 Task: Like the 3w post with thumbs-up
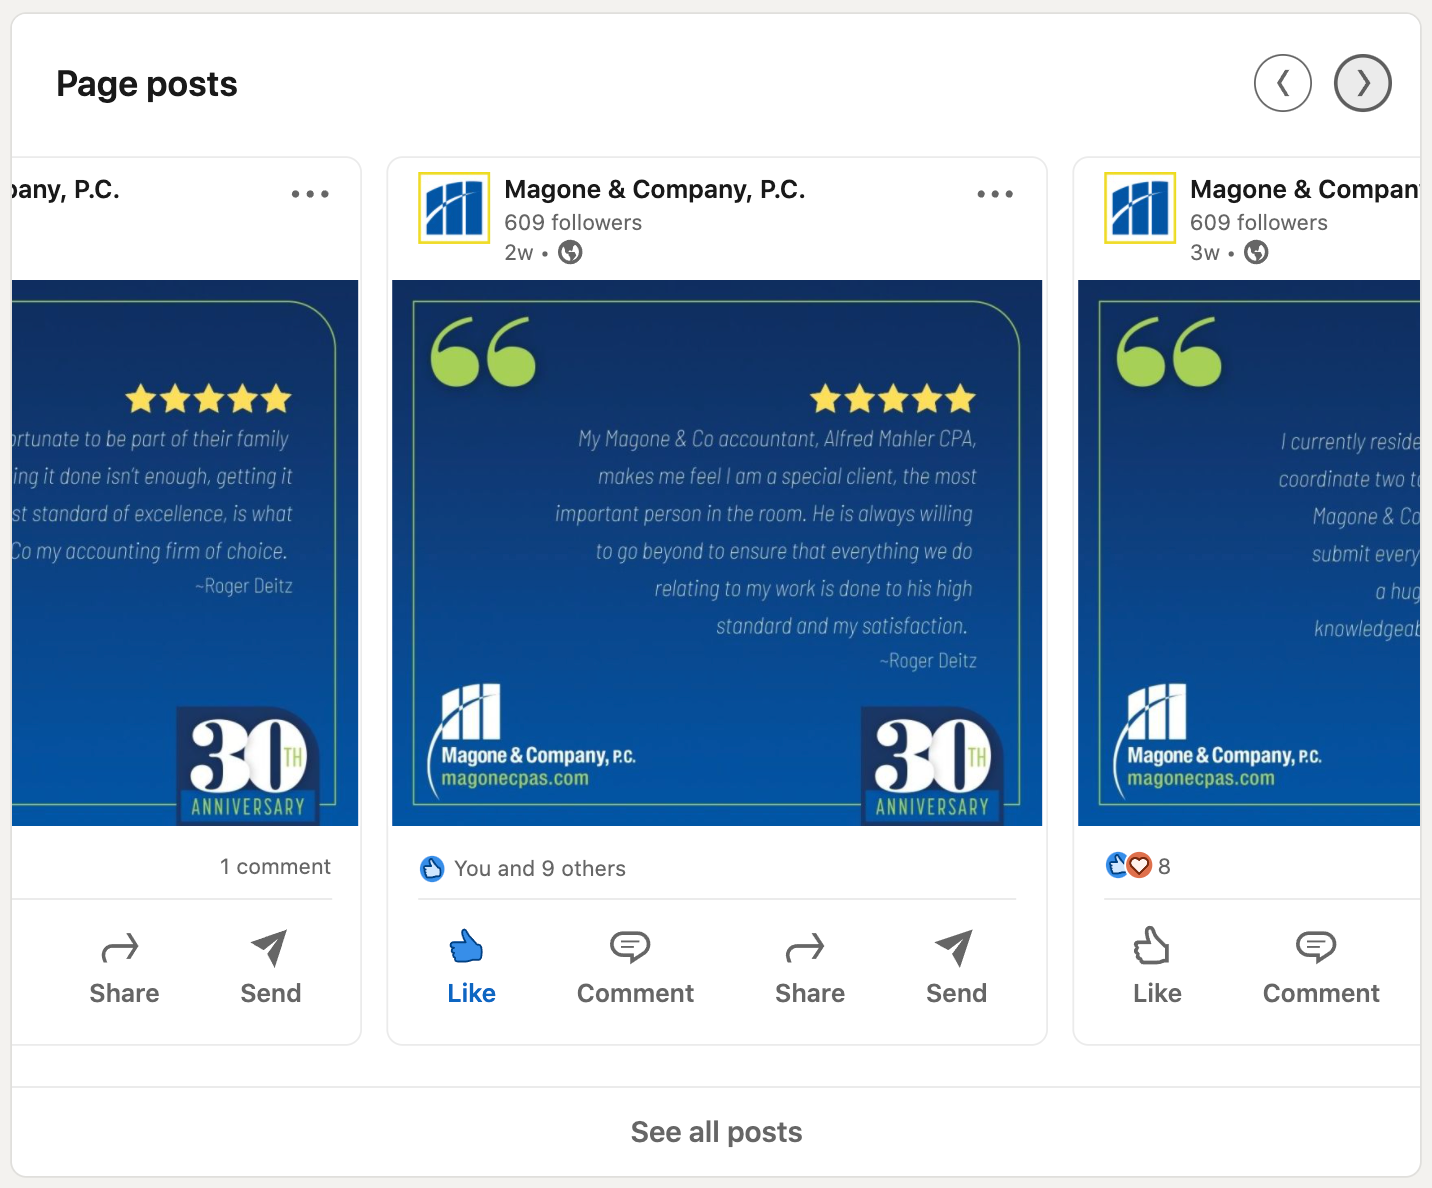pyautogui.click(x=1157, y=966)
